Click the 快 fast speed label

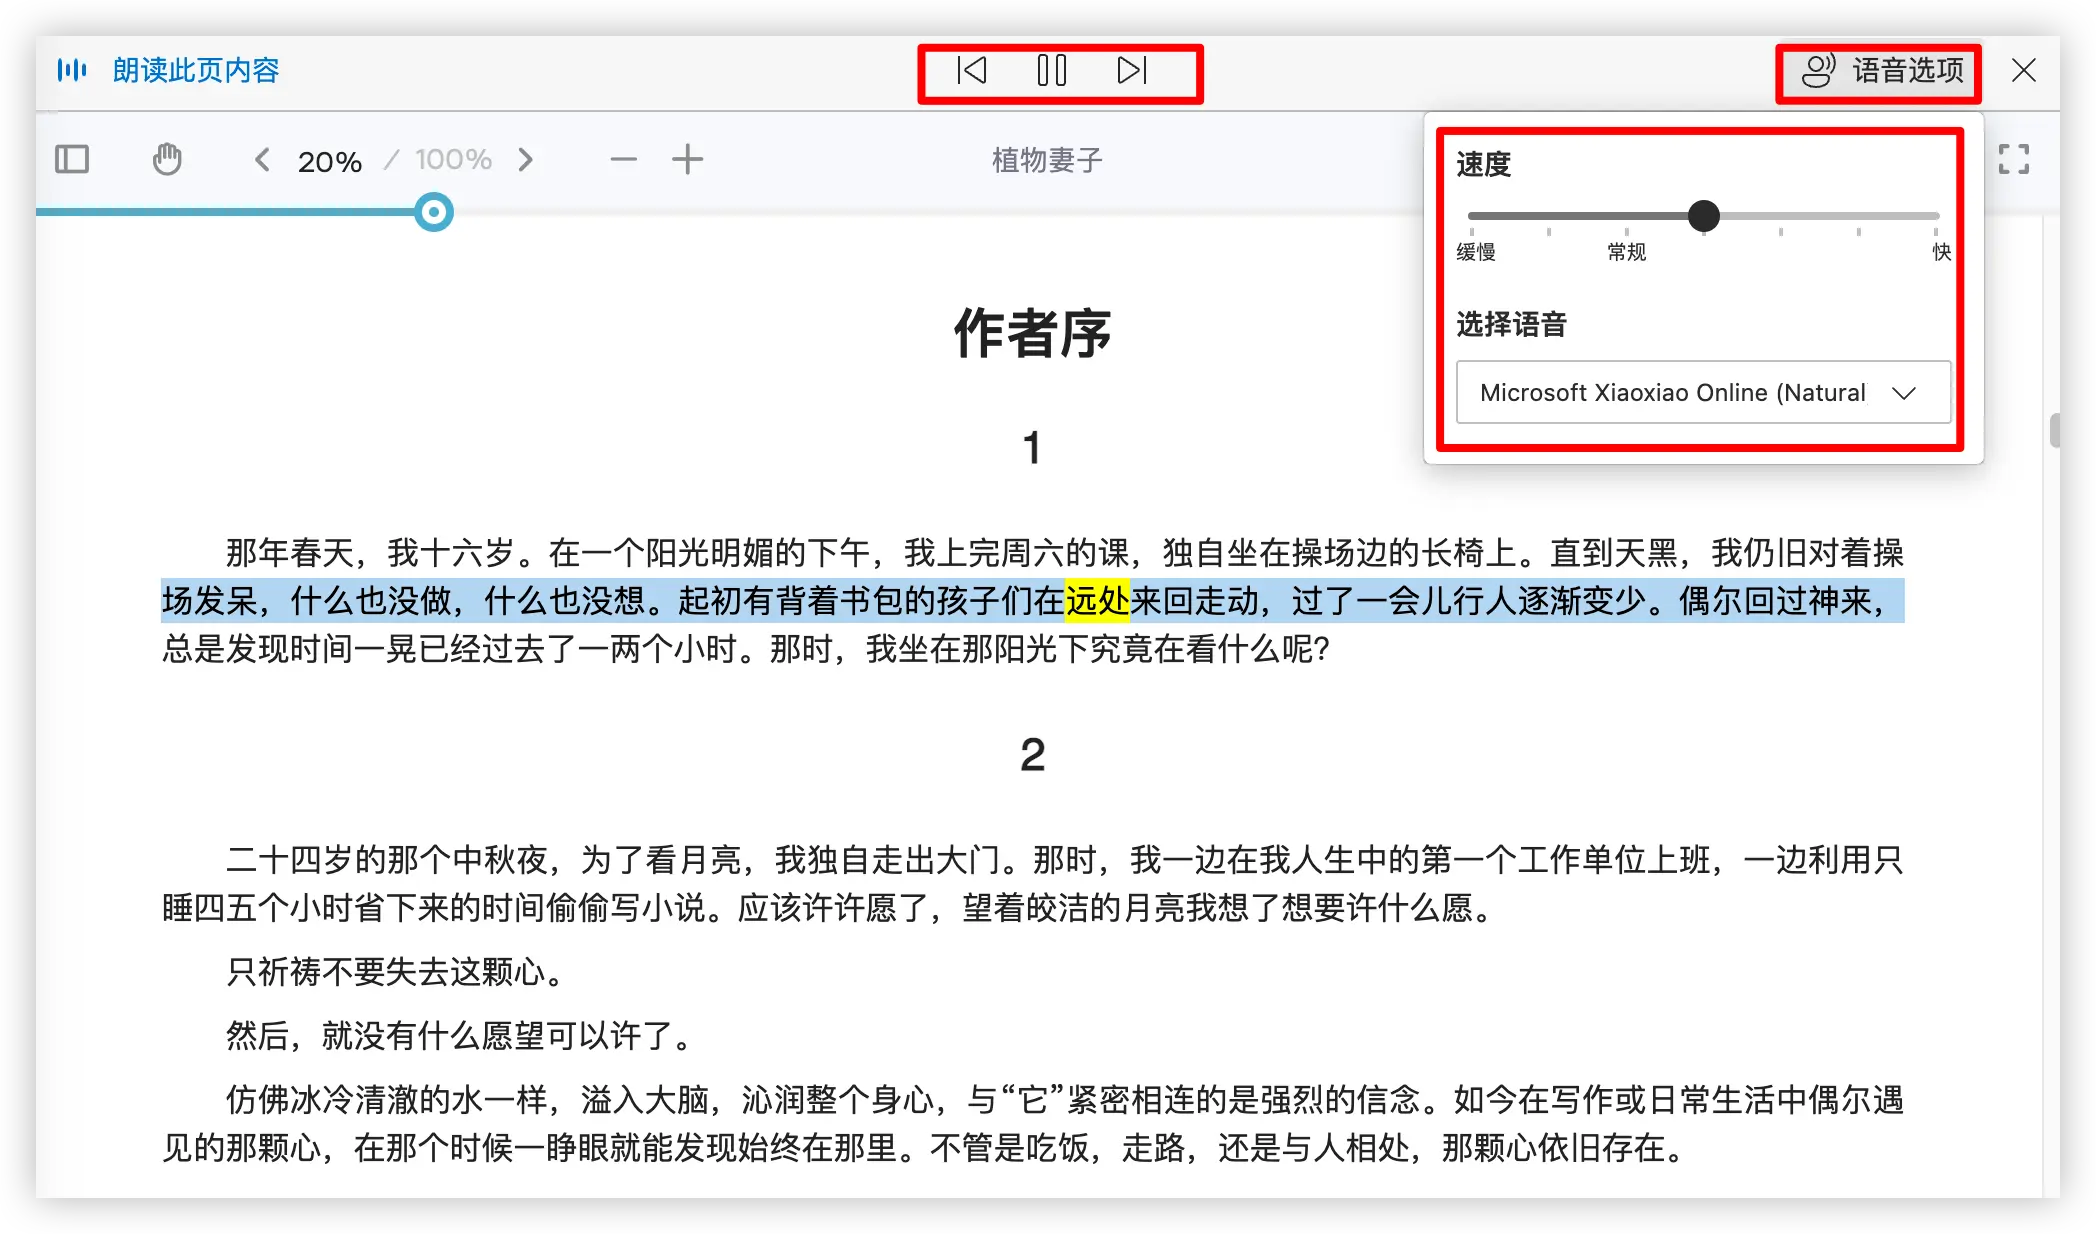(1941, 252)
